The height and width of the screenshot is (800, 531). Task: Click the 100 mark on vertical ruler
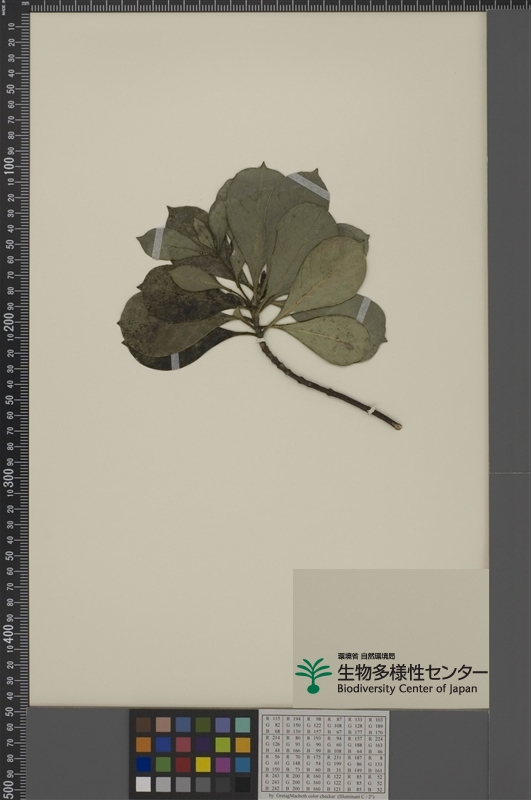(9, 166)
